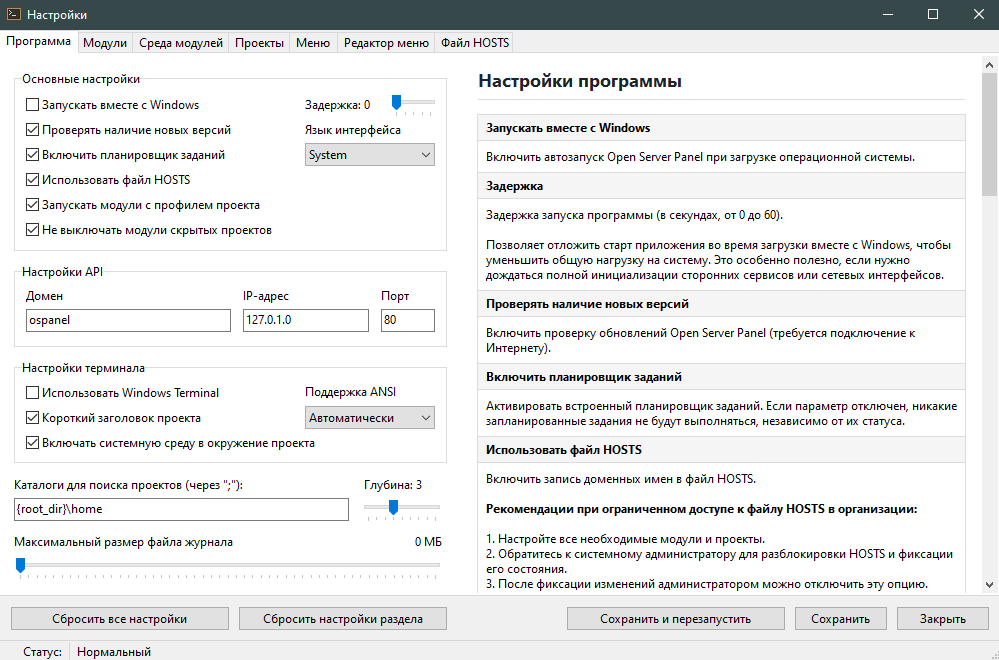The width and height of the screenshot is (999, 660).
Task: Disable Проверять наличие новых версий
Action: (31, 129)
